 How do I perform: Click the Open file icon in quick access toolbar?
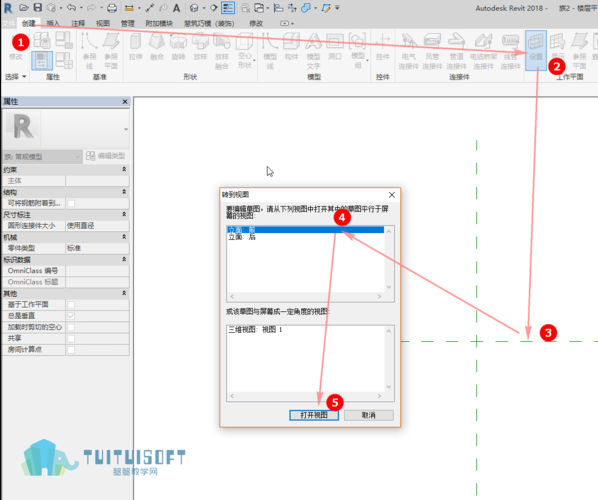point(24,7)
